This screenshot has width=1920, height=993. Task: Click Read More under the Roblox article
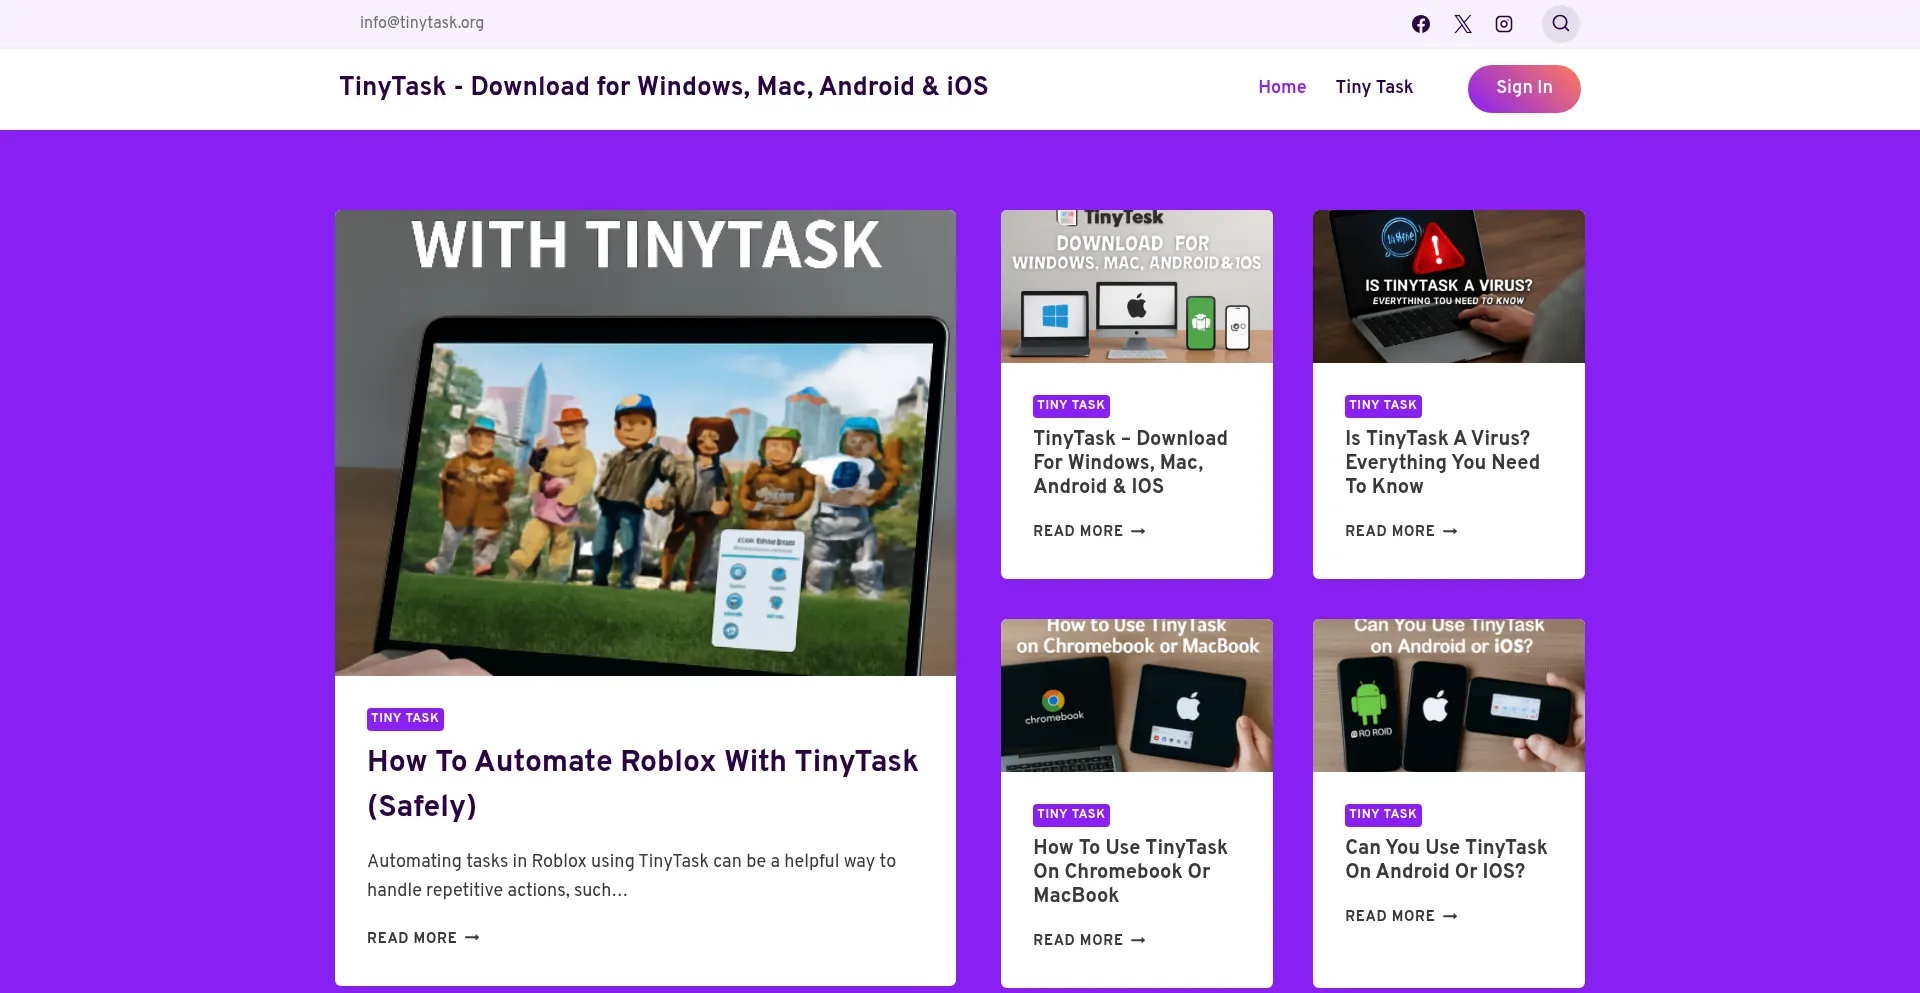point(423,938)
